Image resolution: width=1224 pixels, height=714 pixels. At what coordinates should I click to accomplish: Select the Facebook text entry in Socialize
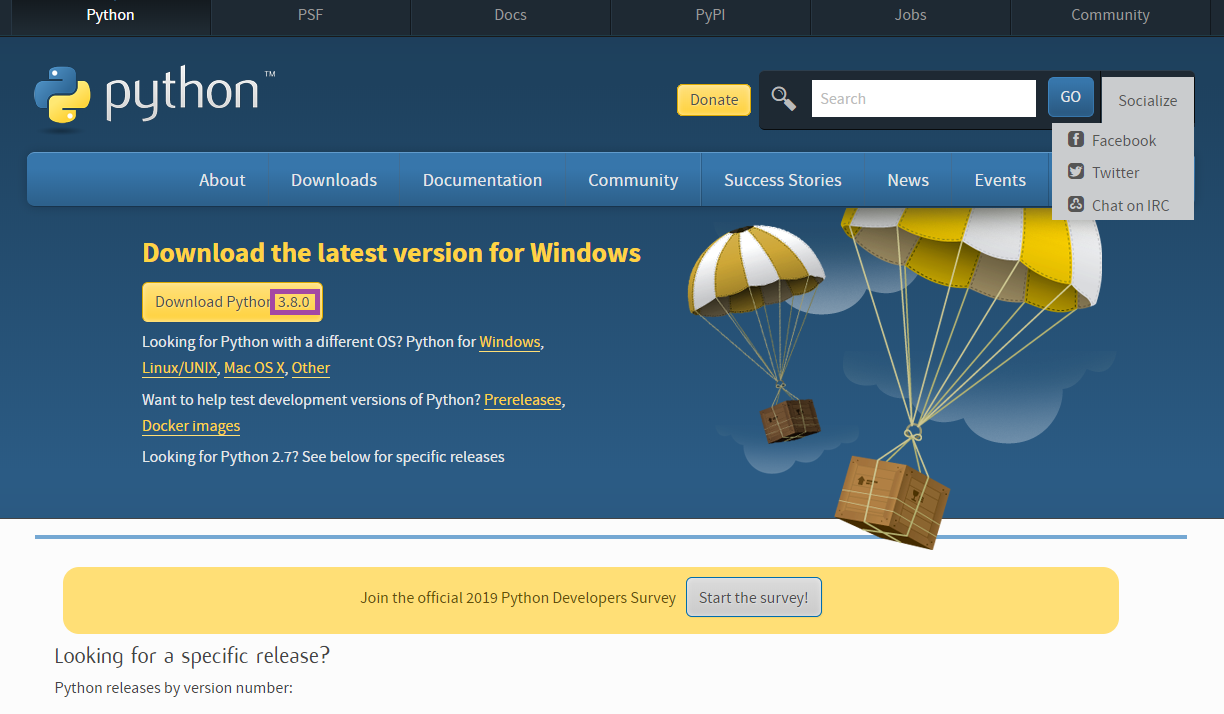point(1124,141)
